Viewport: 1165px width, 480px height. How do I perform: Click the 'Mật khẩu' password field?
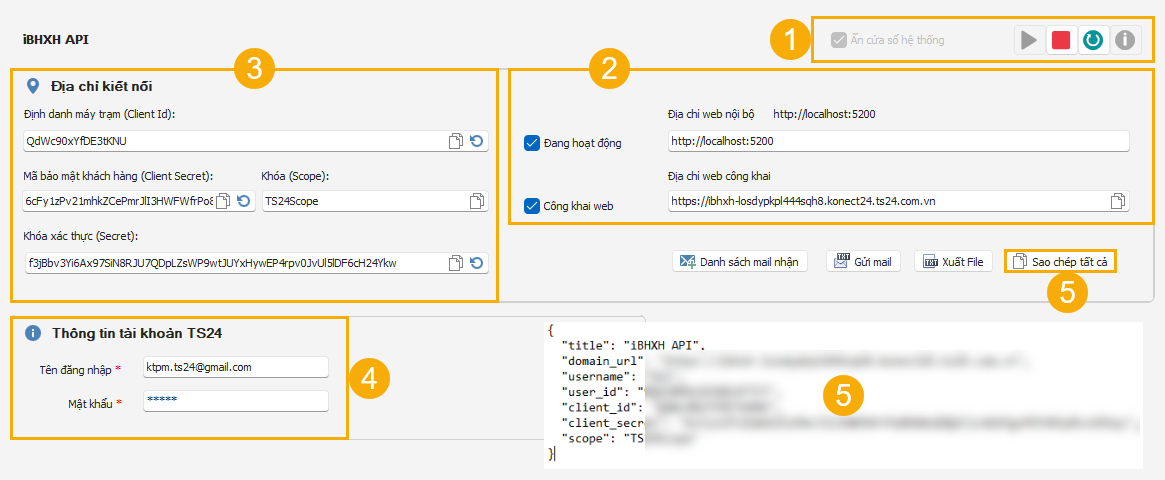(x=236, y=401)
